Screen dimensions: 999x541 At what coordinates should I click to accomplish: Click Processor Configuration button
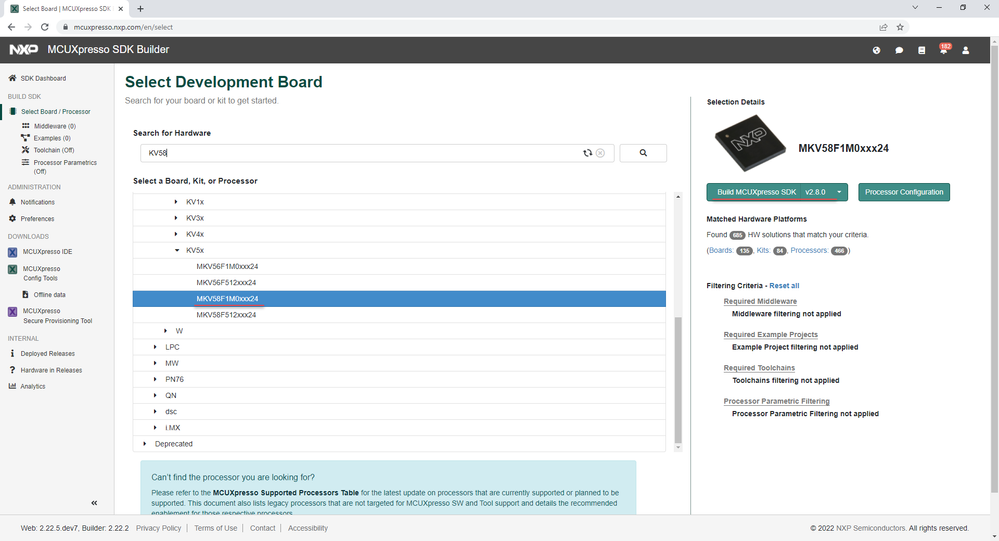point(904,192)
